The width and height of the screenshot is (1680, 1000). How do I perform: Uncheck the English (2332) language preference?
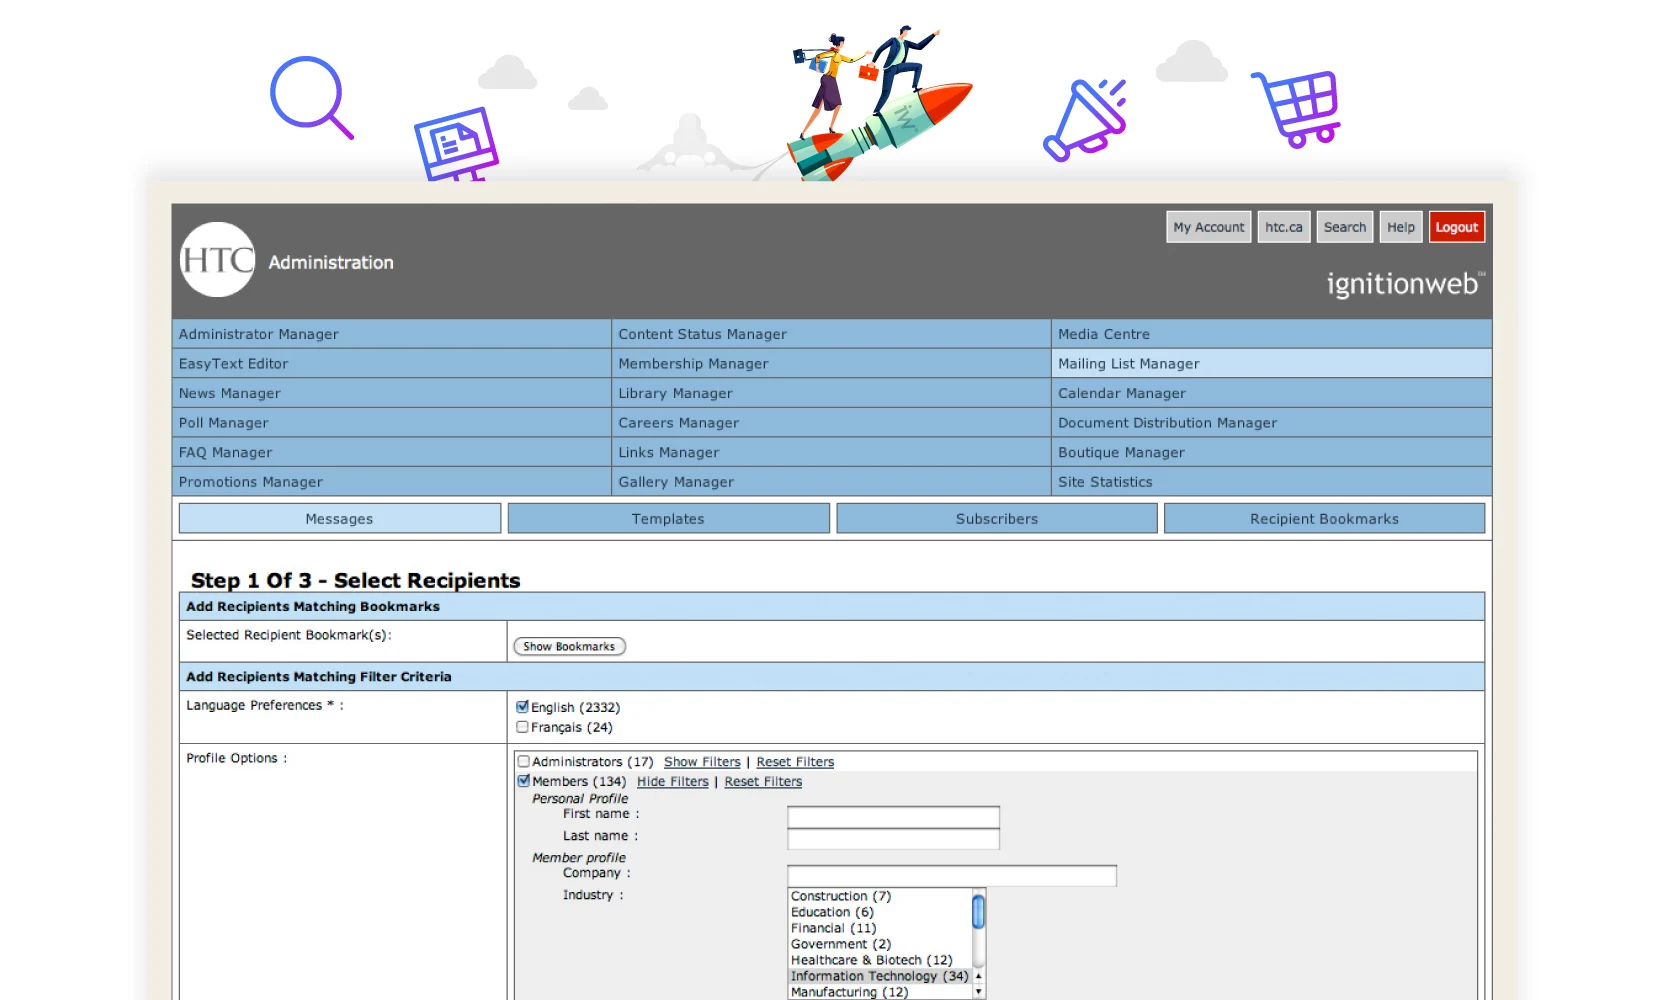point(523,706)
